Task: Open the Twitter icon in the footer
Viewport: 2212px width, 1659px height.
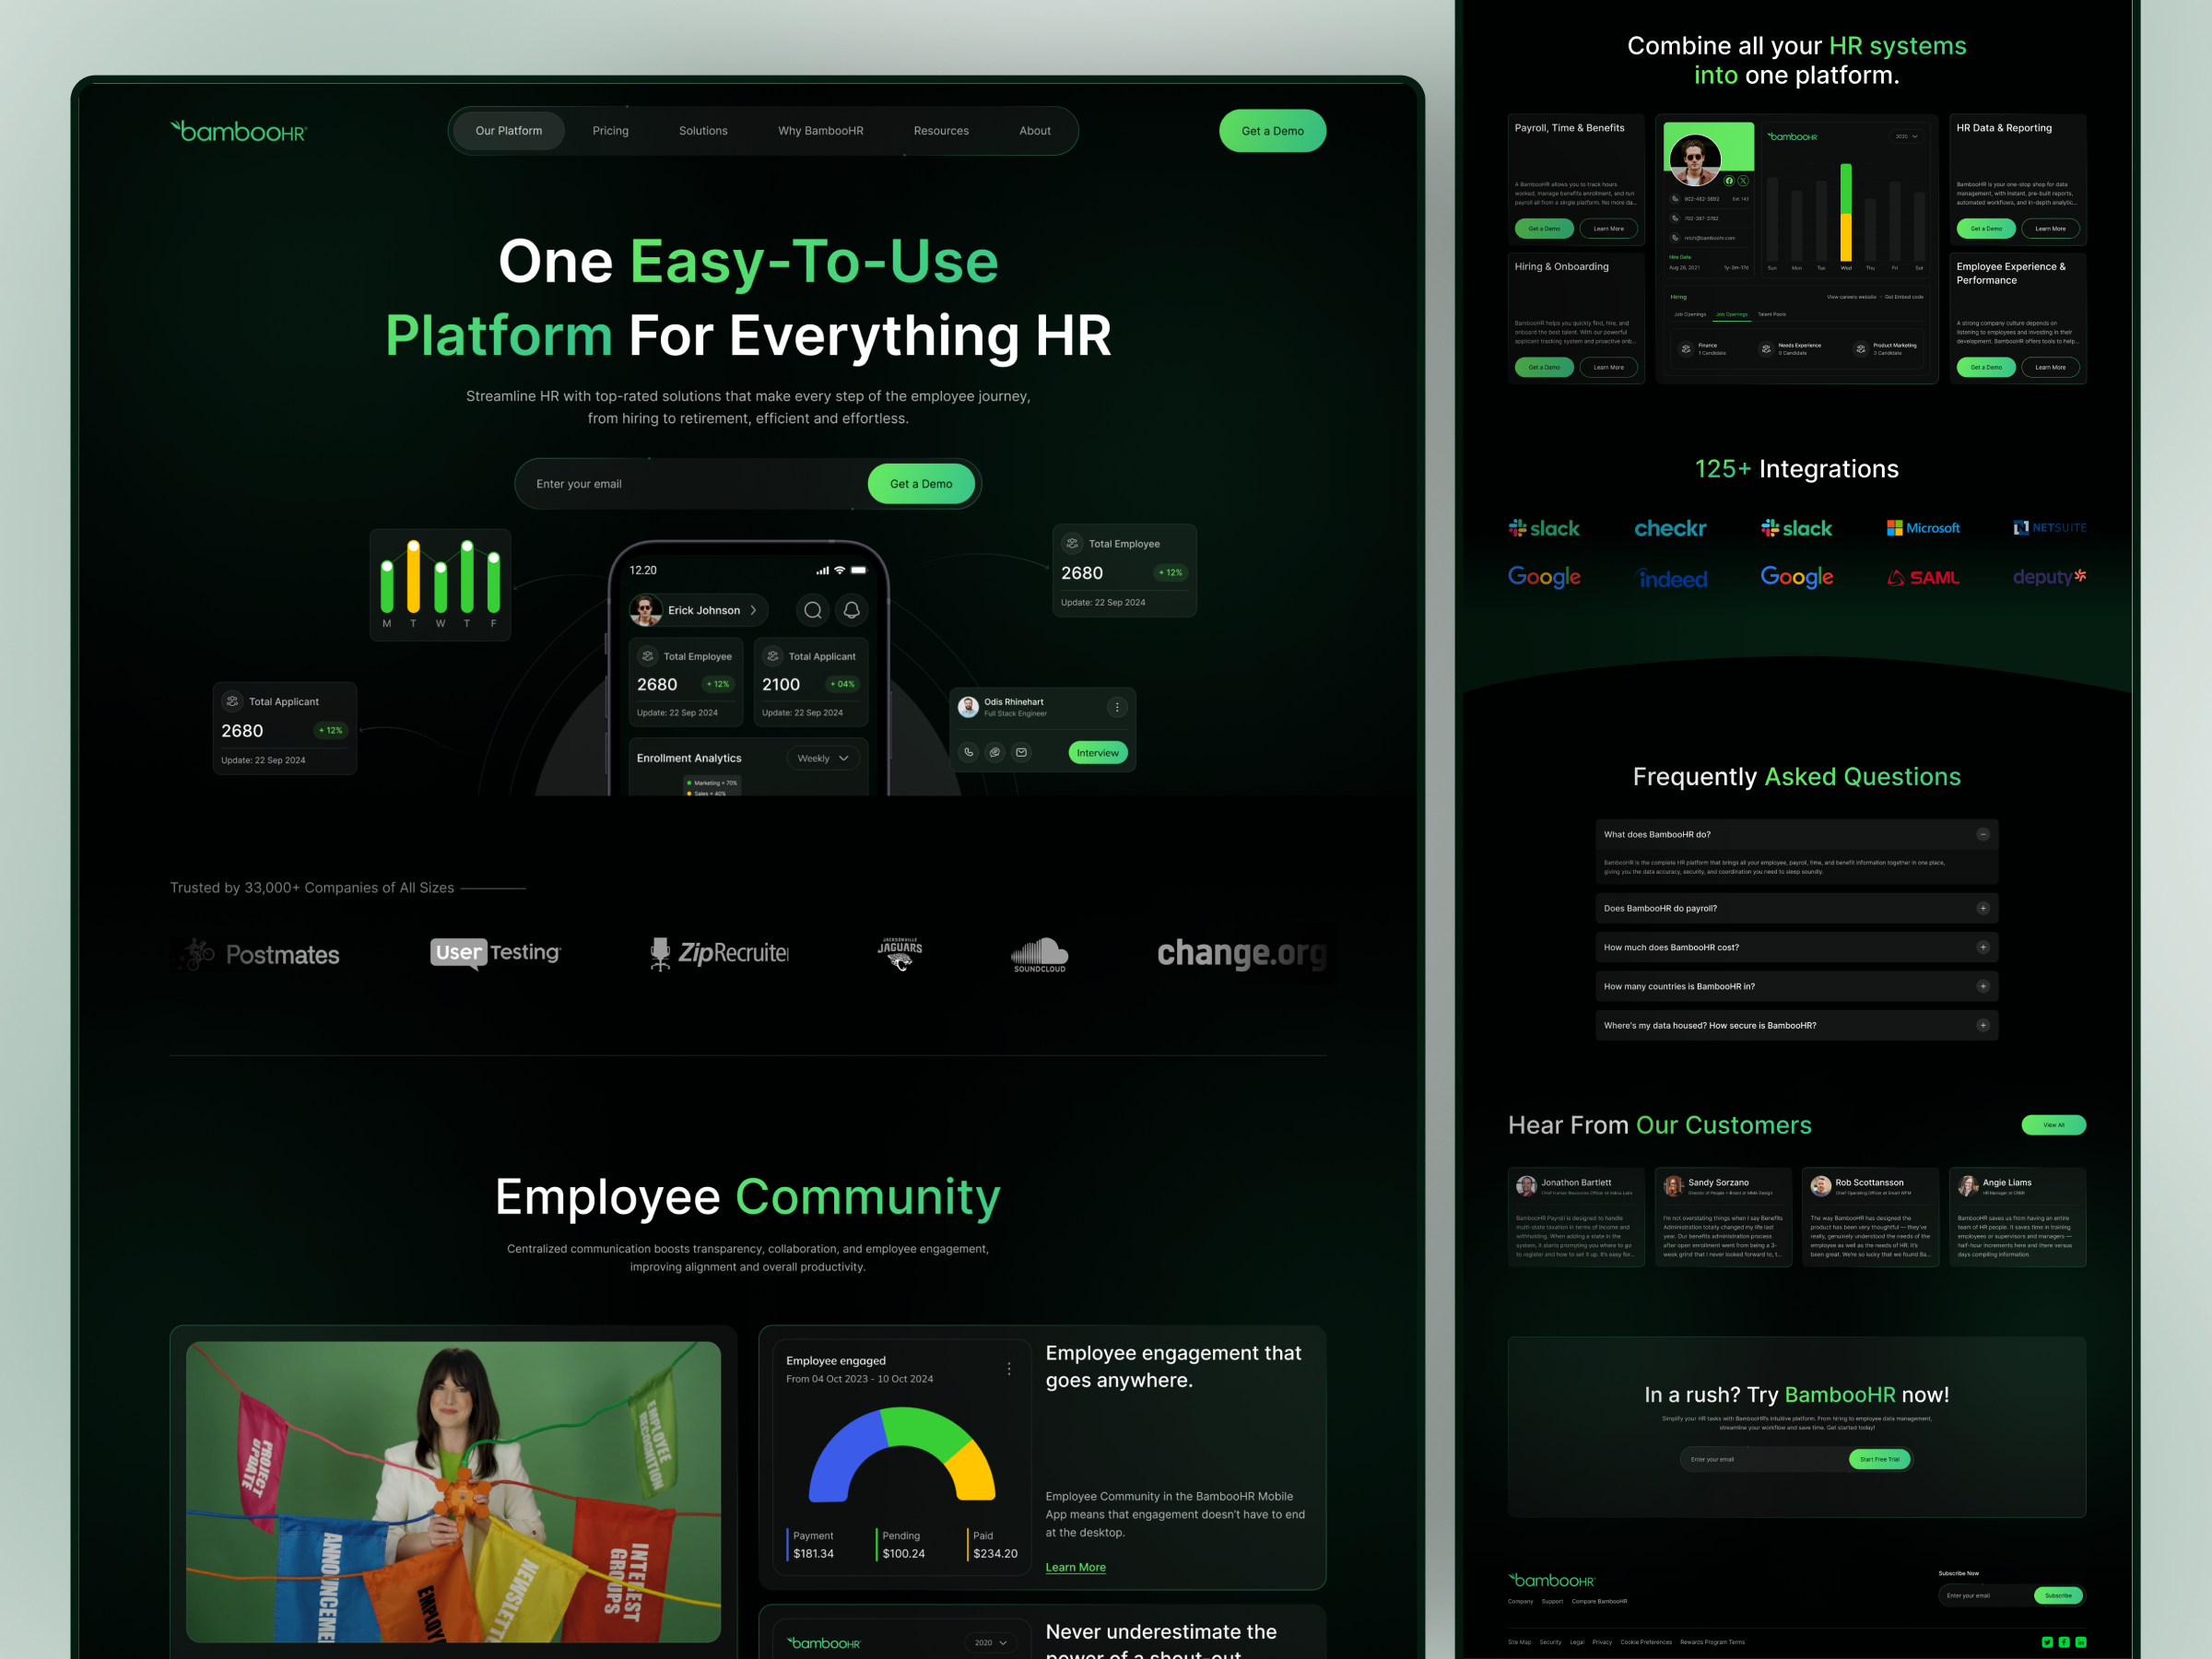Action: coord(2046,1643)
